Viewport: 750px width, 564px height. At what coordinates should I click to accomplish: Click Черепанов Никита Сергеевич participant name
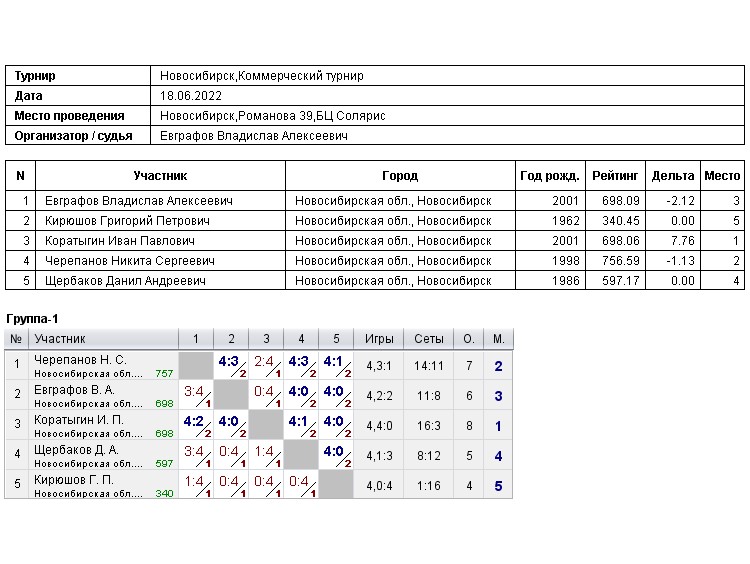click(x=127, y=261)
